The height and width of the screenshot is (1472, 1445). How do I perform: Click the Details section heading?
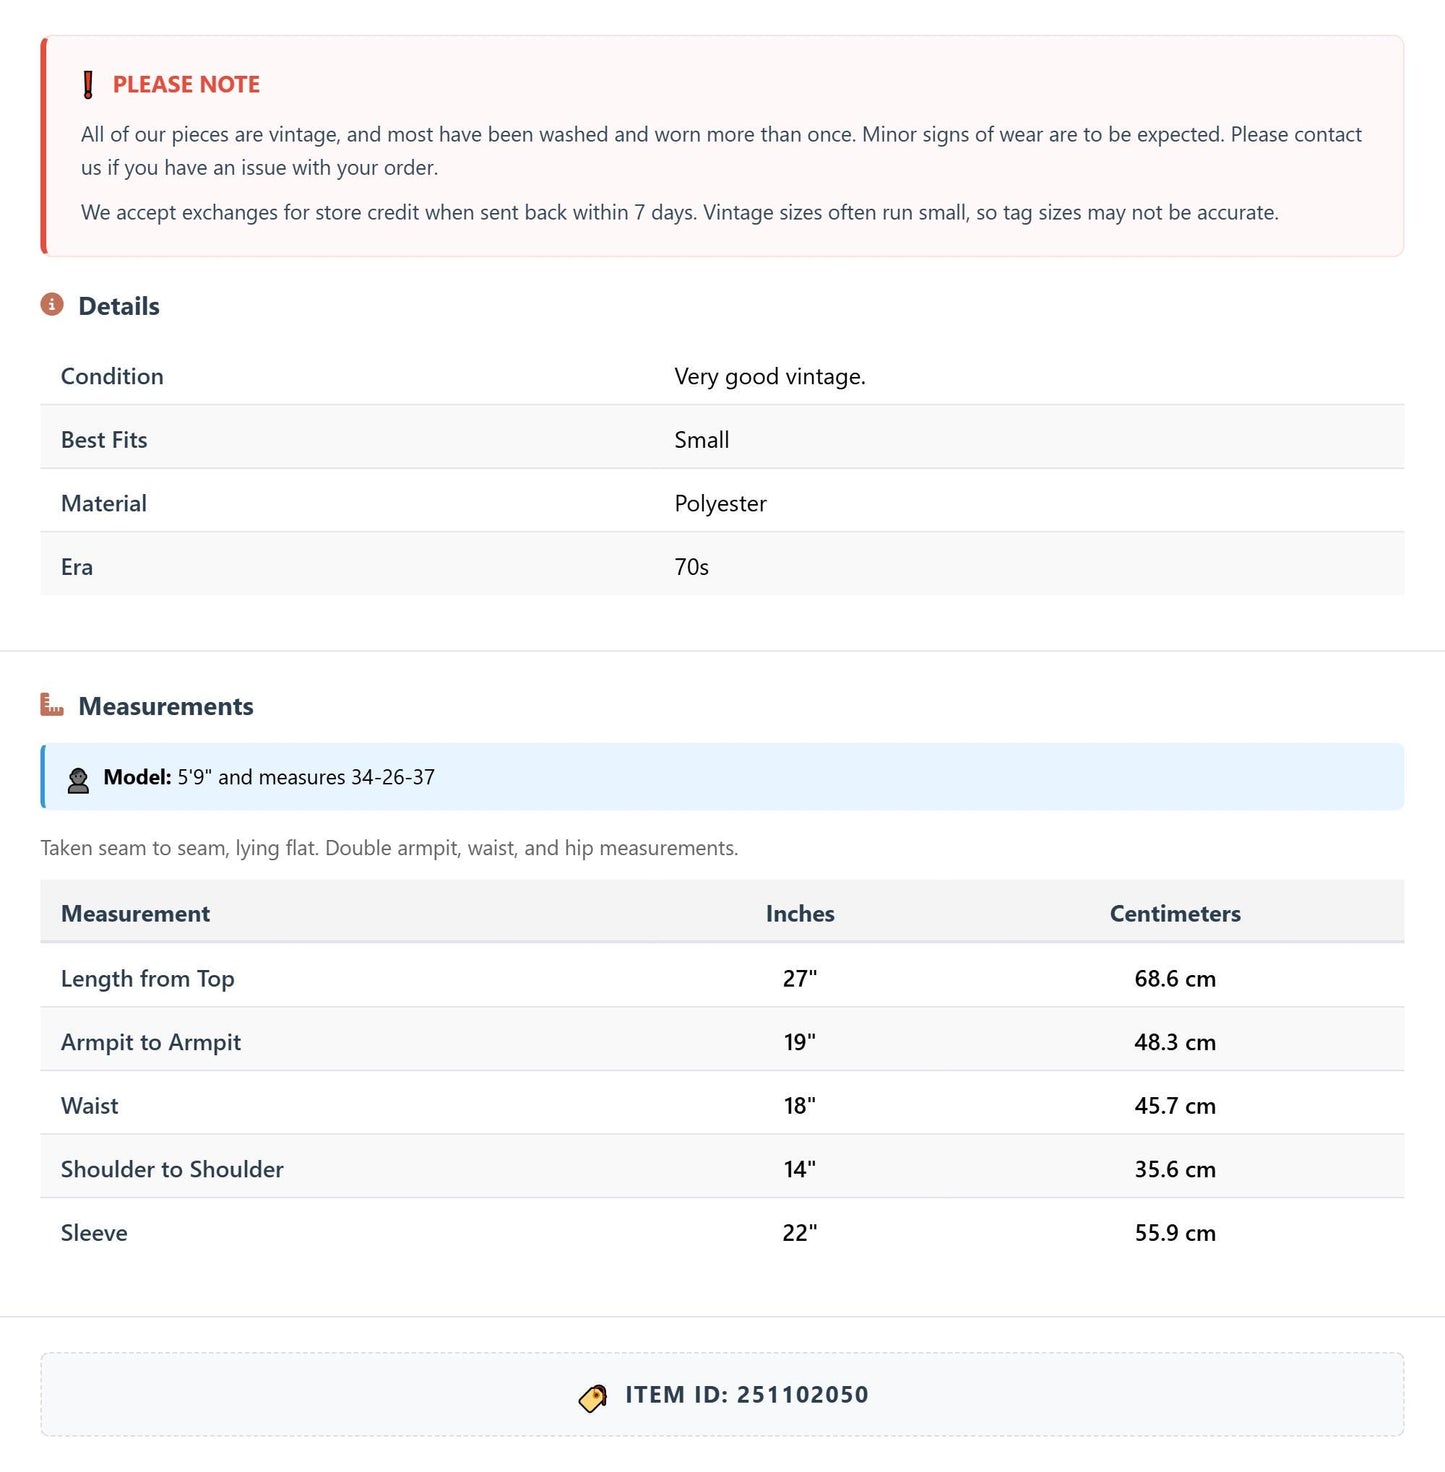[x=119, y=306]
